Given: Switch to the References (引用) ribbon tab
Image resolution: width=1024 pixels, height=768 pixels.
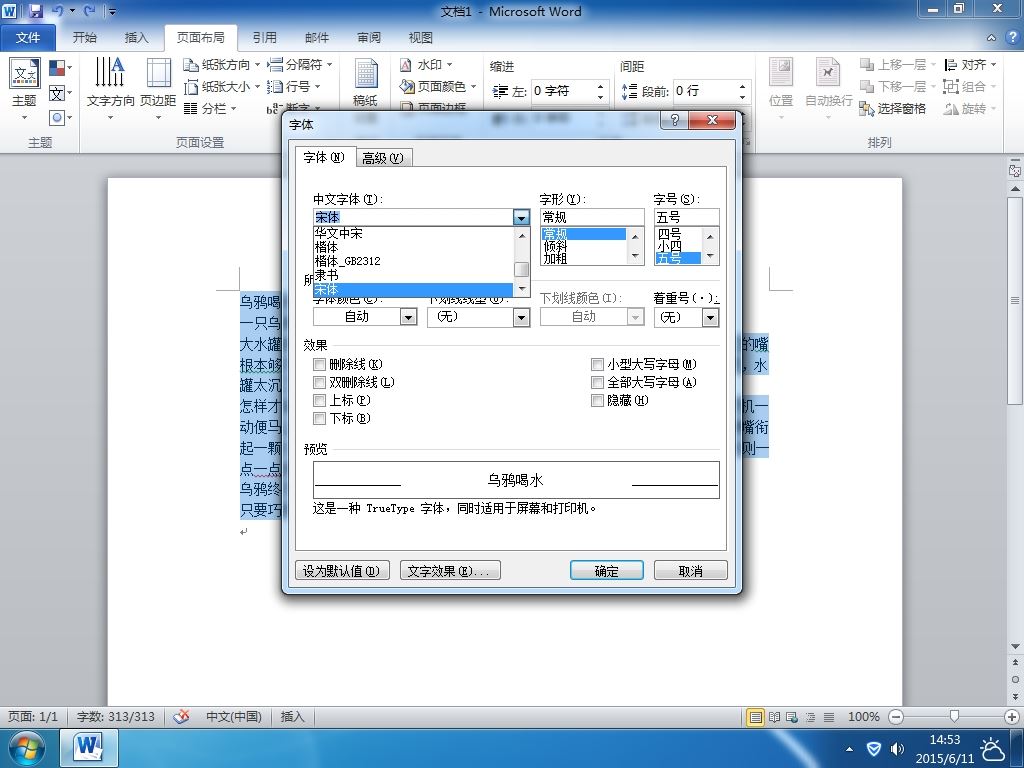Looking at the screenshot, I should coord(264,38).
